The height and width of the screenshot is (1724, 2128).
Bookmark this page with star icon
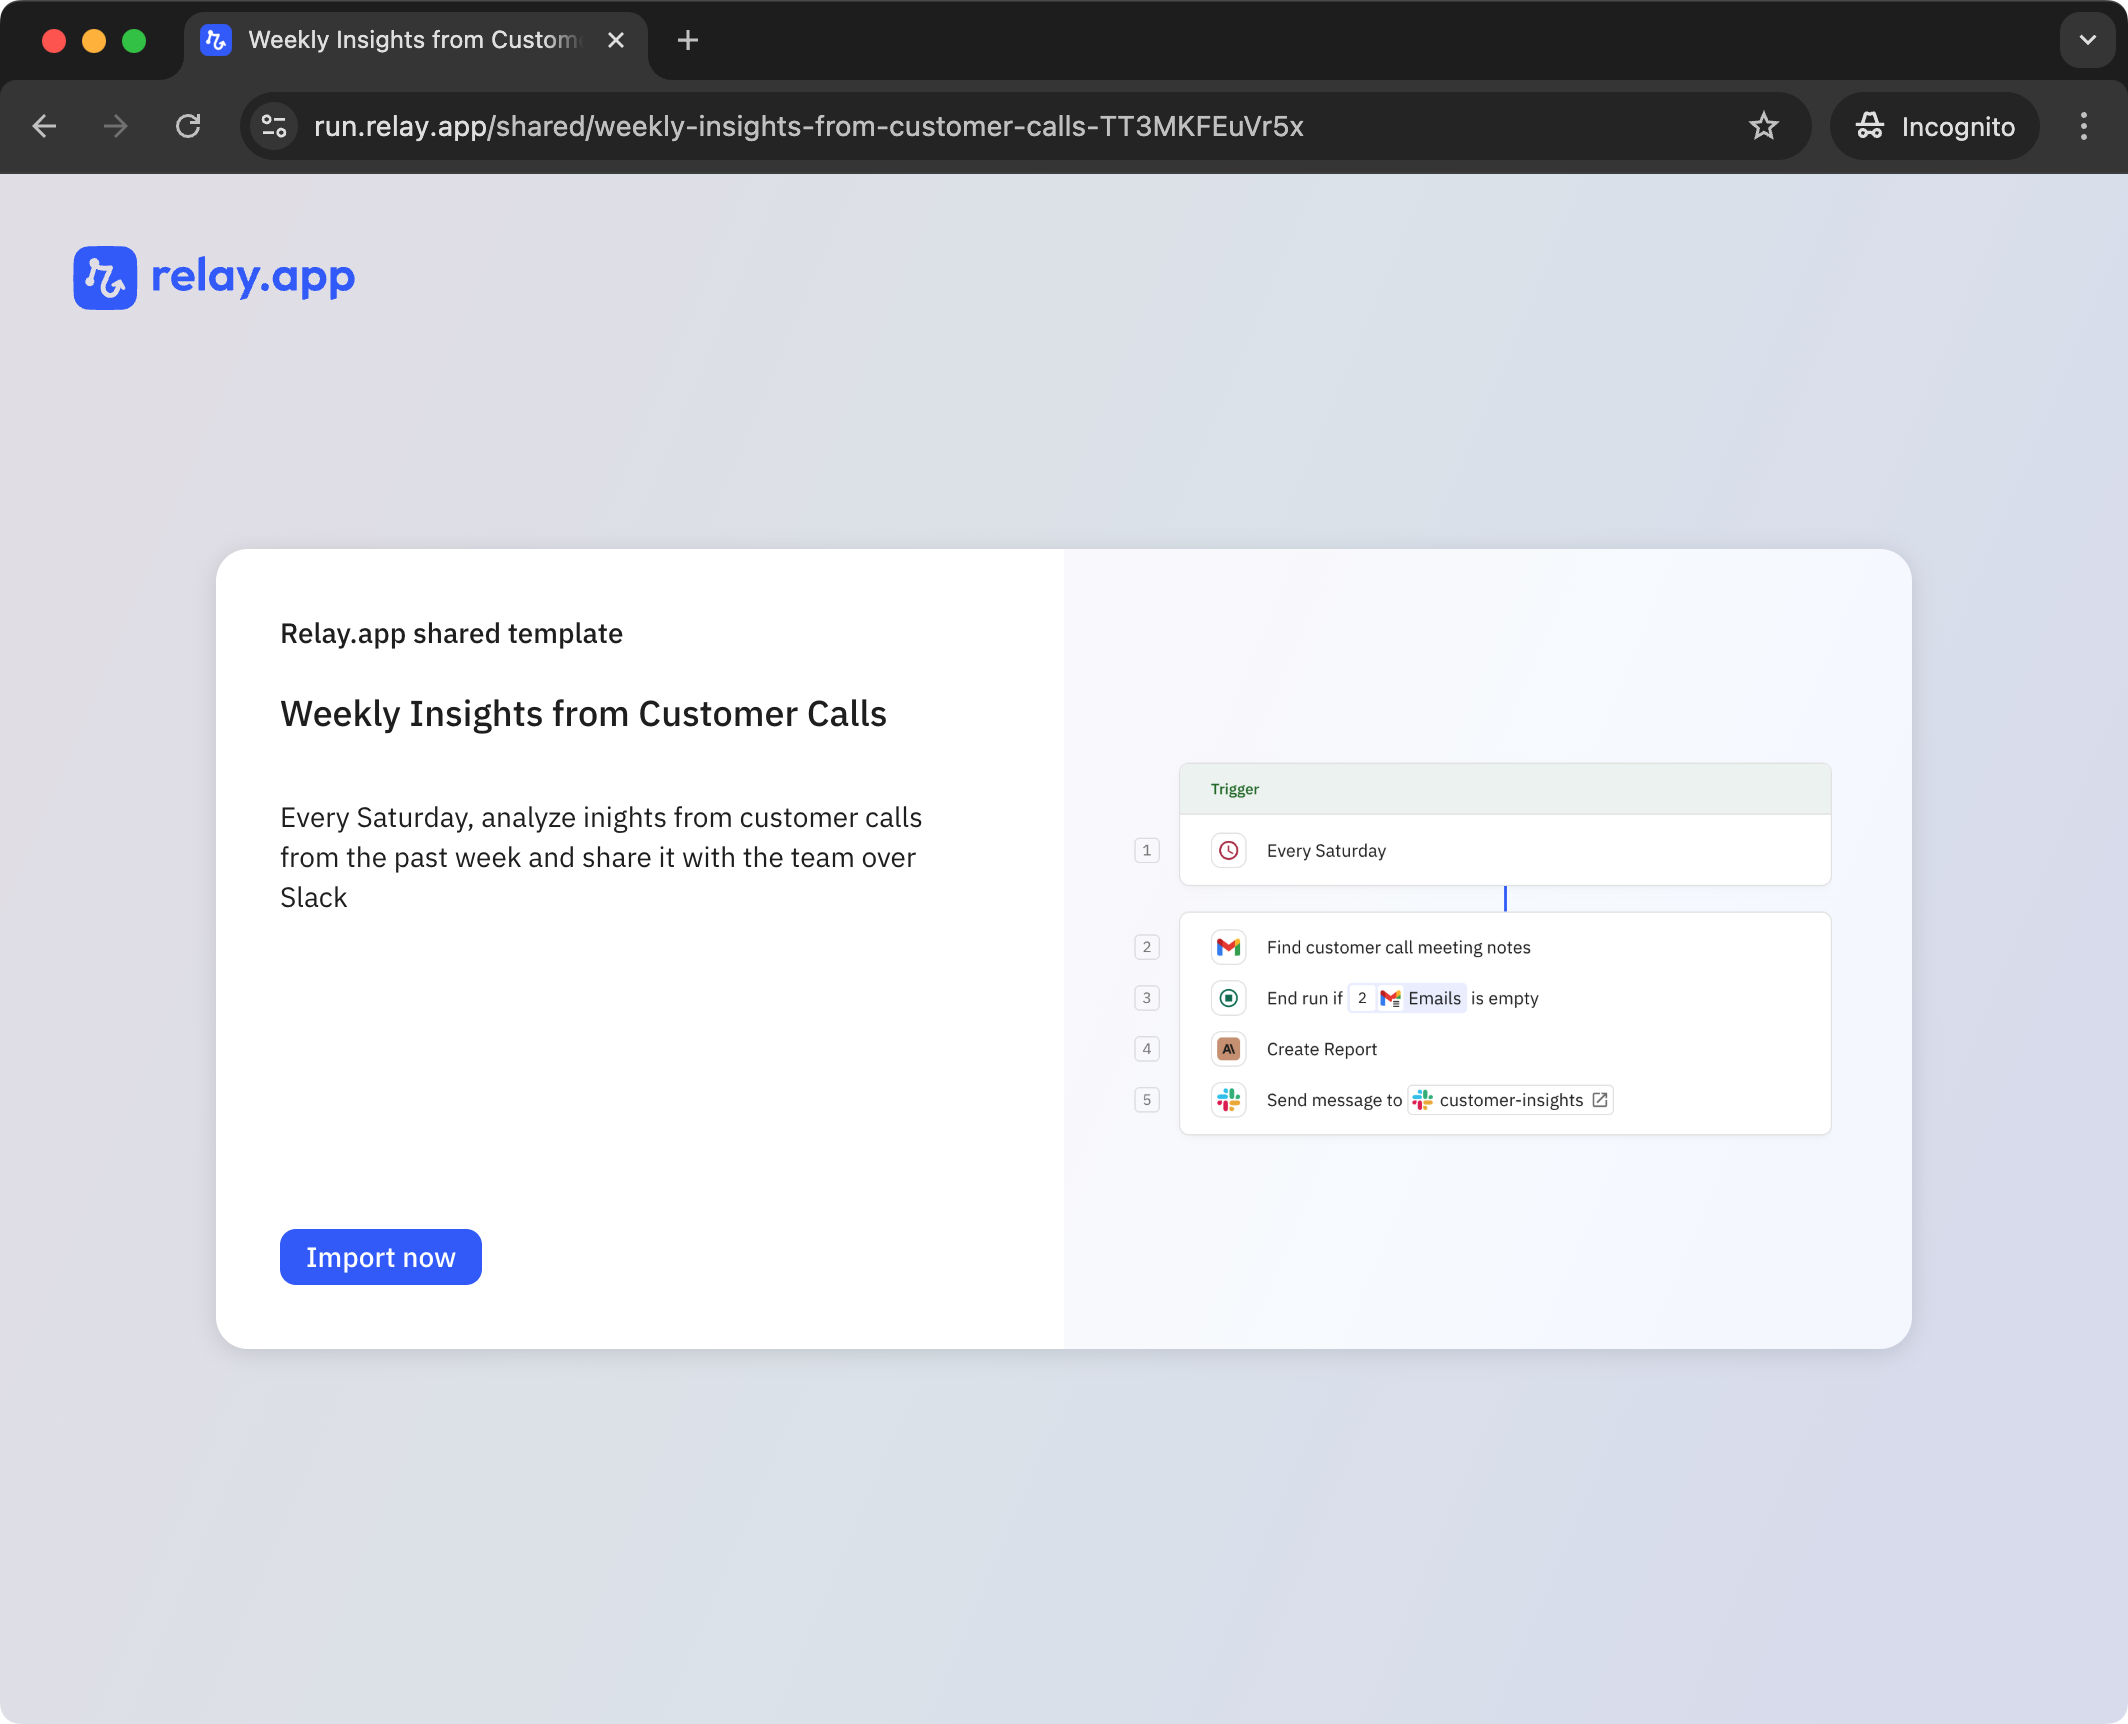click(1764, 126)
